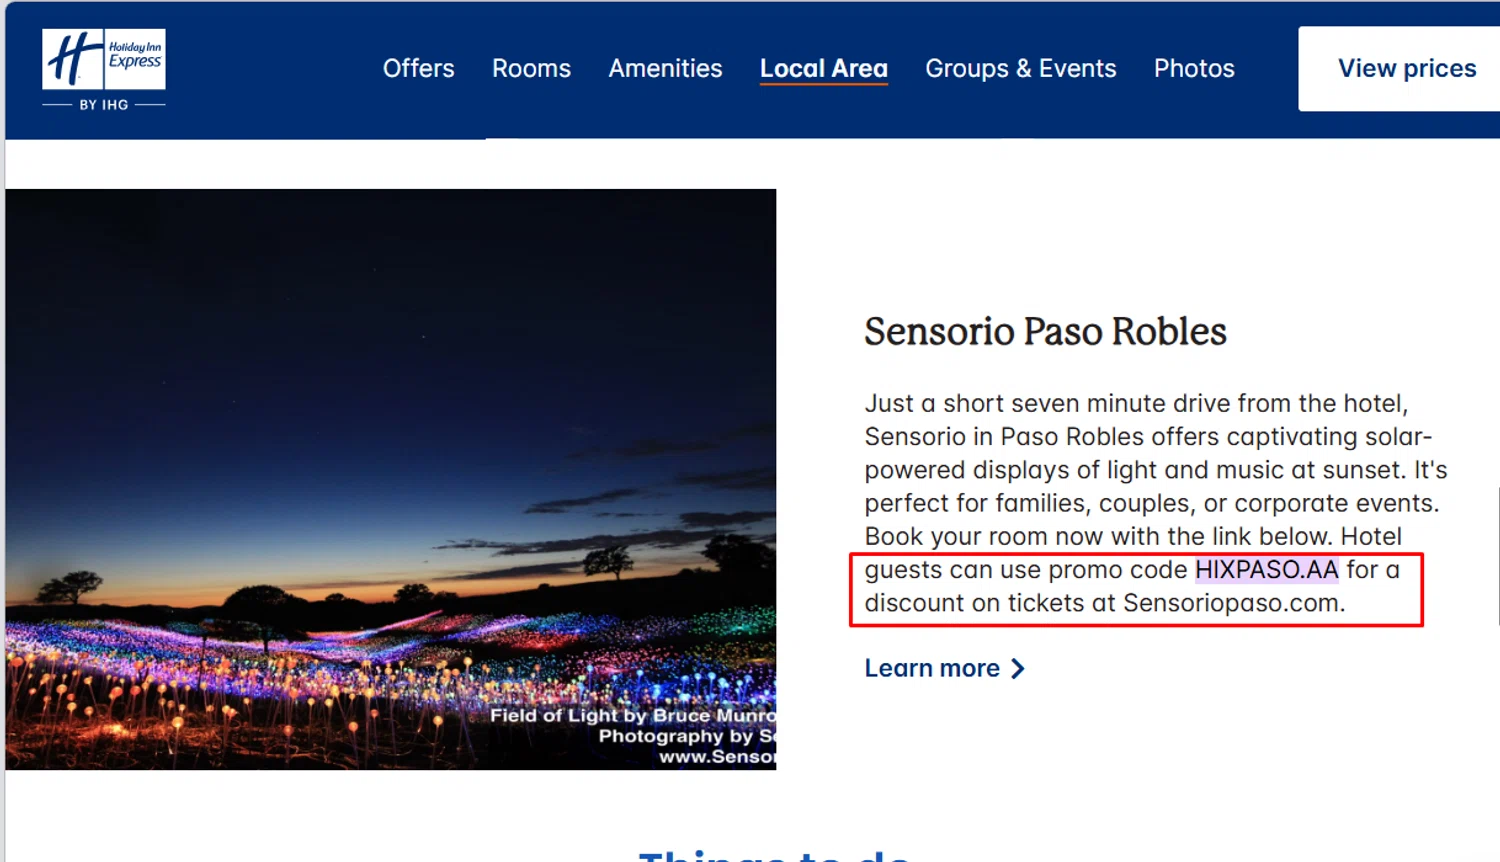Click the Sensorio Paso Robles heading
Screen dimensions: 1500x862
pyautogui.click(x=1045, y=331)
